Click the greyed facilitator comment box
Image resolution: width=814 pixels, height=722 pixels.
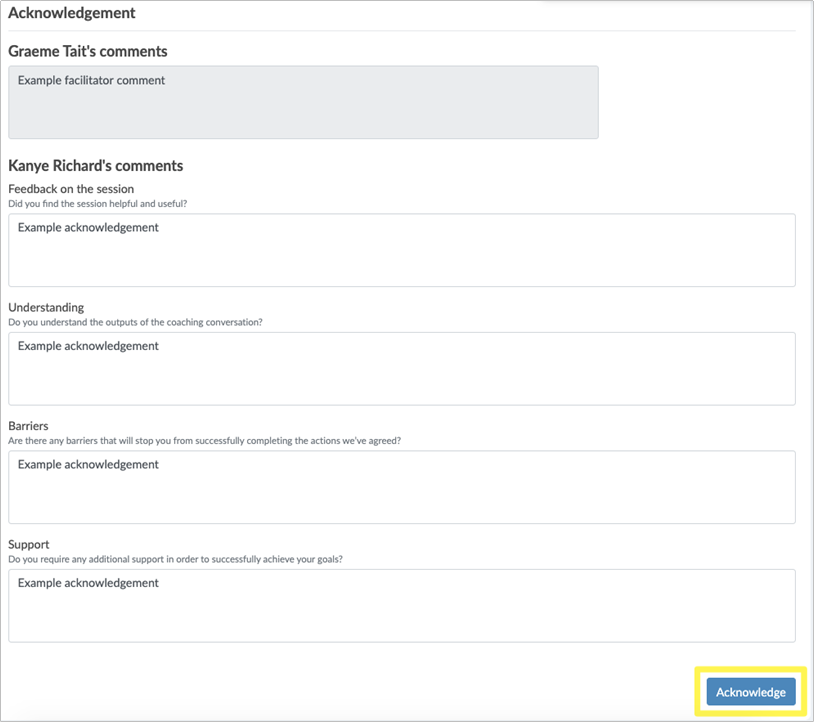pyautogui.click(x=303, y=102)
